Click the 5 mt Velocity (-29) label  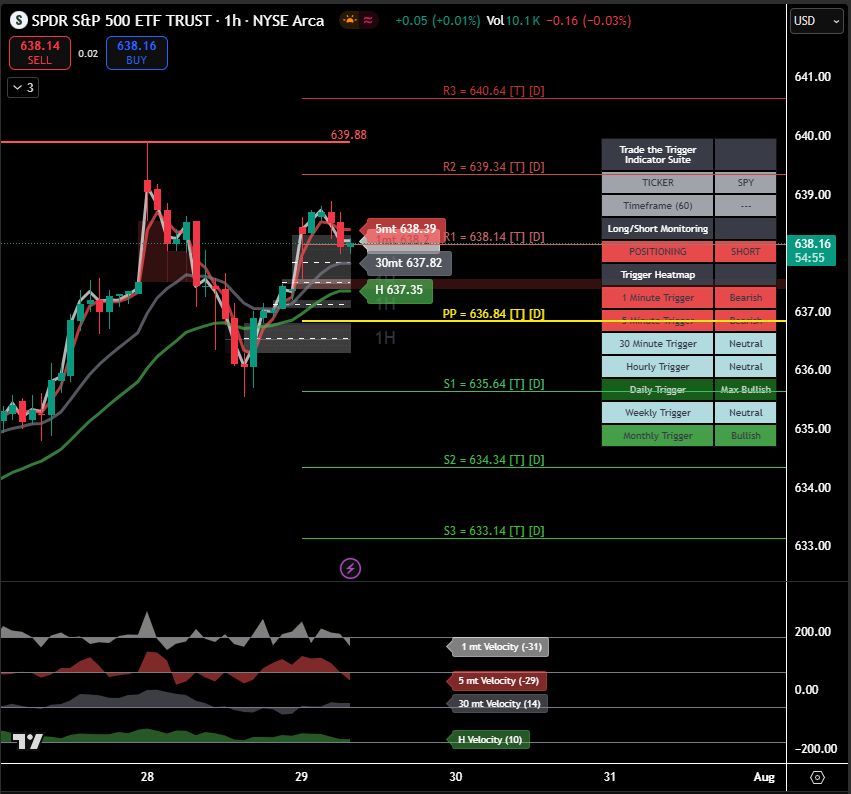pyautogui.click(x=498, y=681)
